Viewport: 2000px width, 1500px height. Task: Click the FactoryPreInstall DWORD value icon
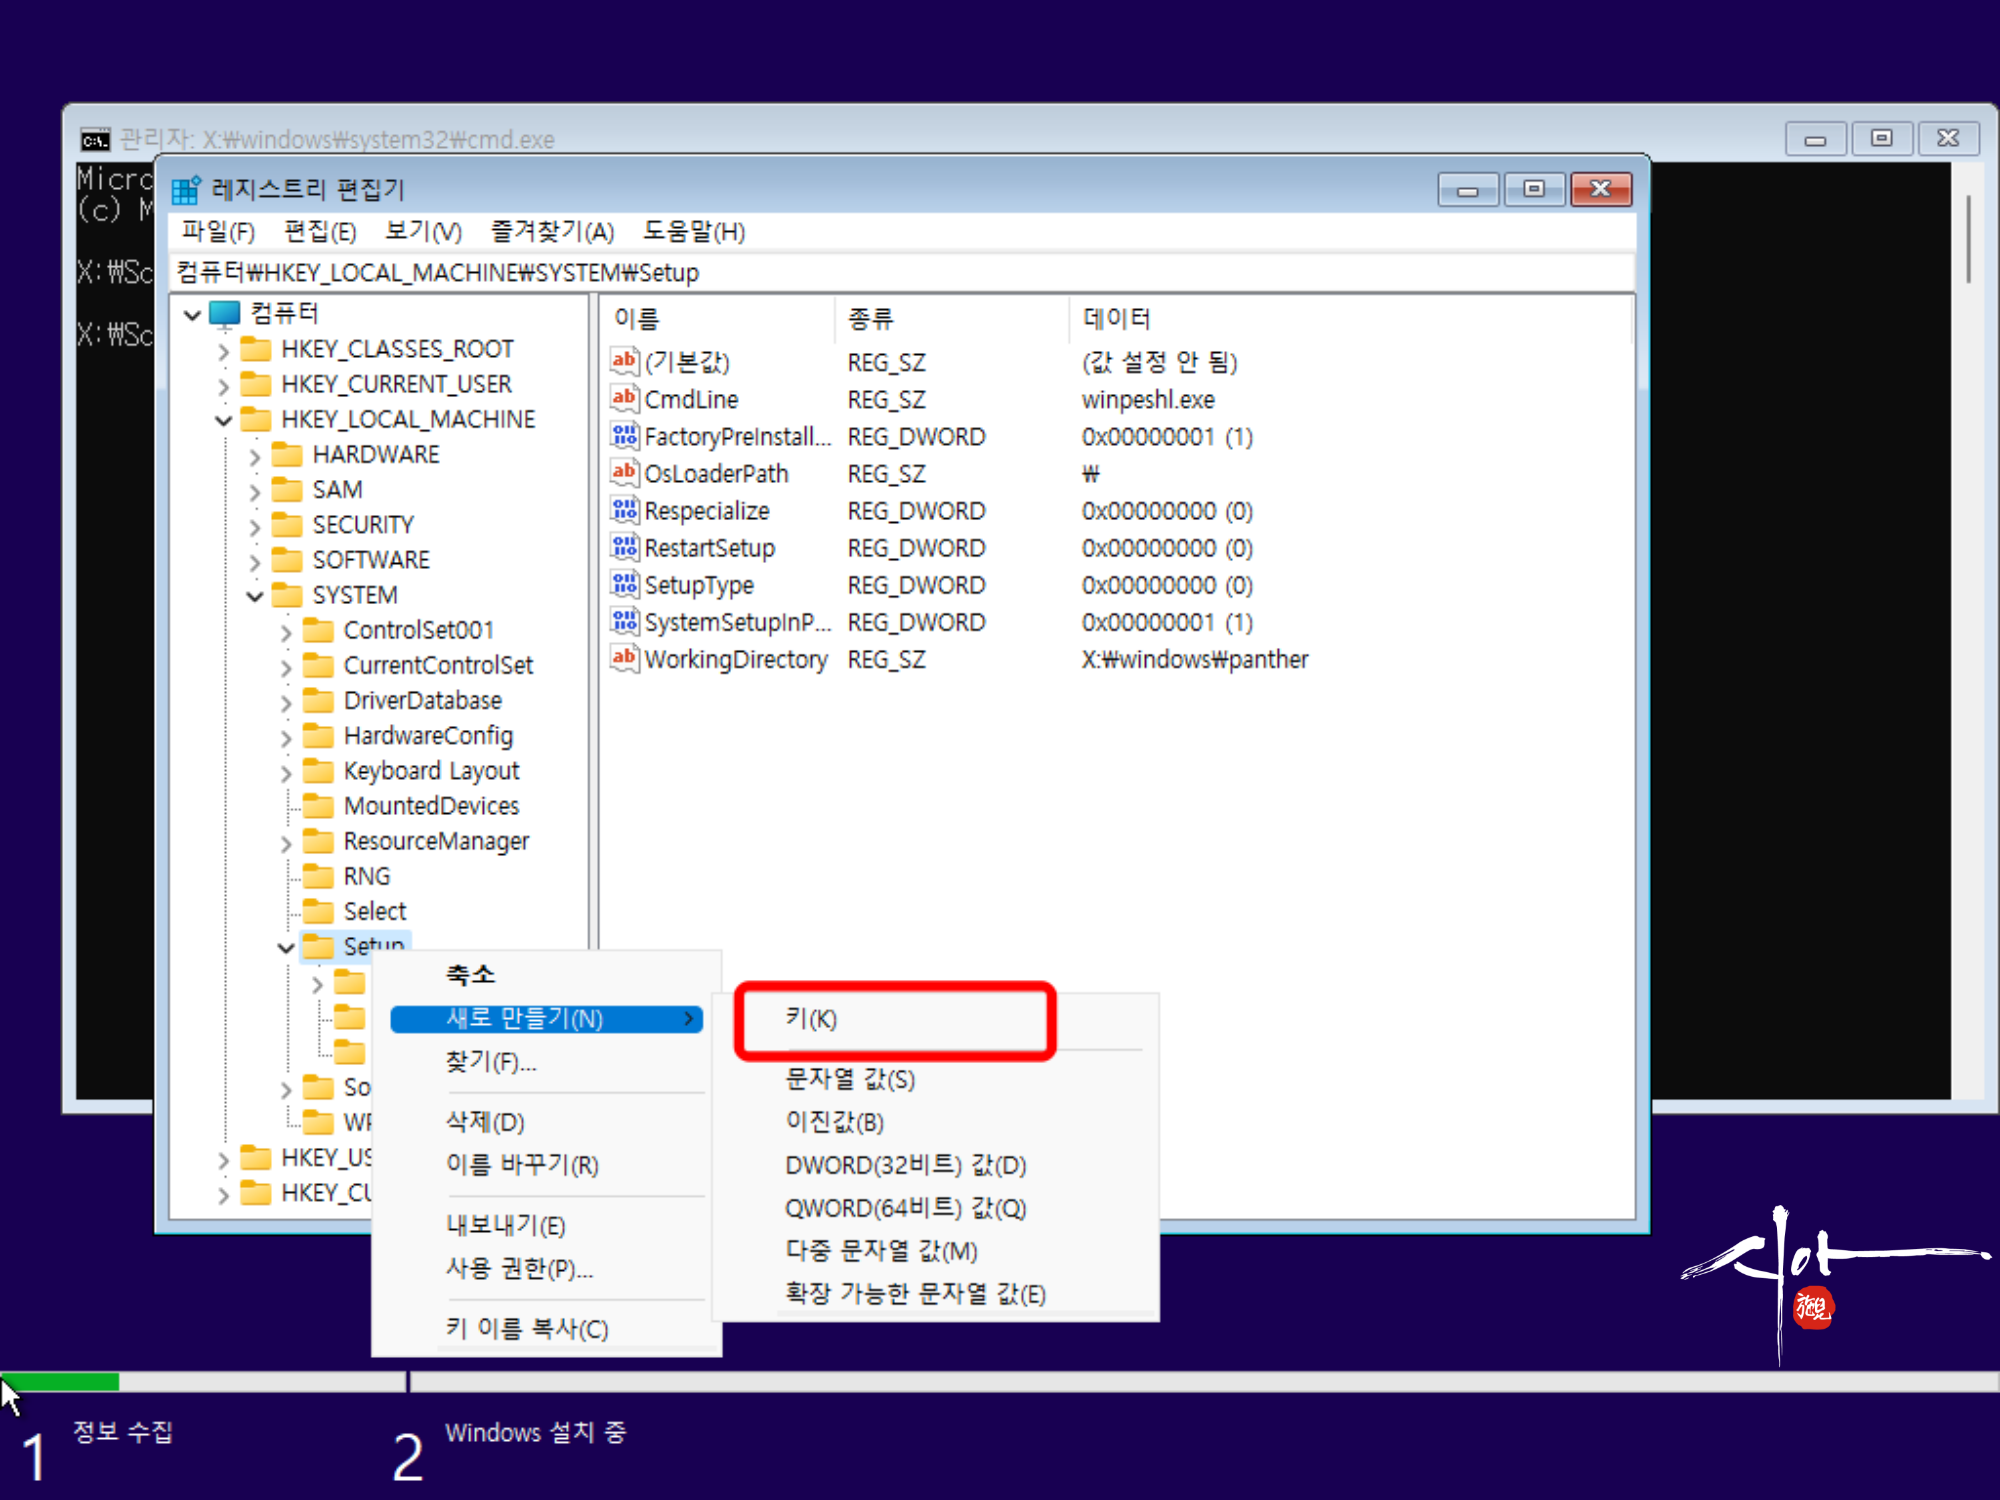pyautogui.click(x=624, y=436)
